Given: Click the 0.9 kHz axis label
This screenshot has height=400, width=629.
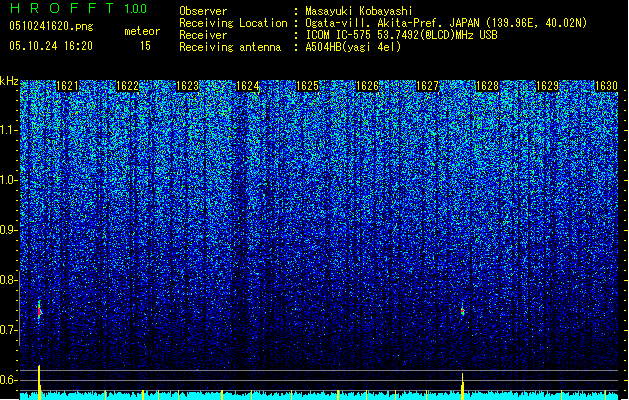Looking at the screenshot, I should coord(9,230).
